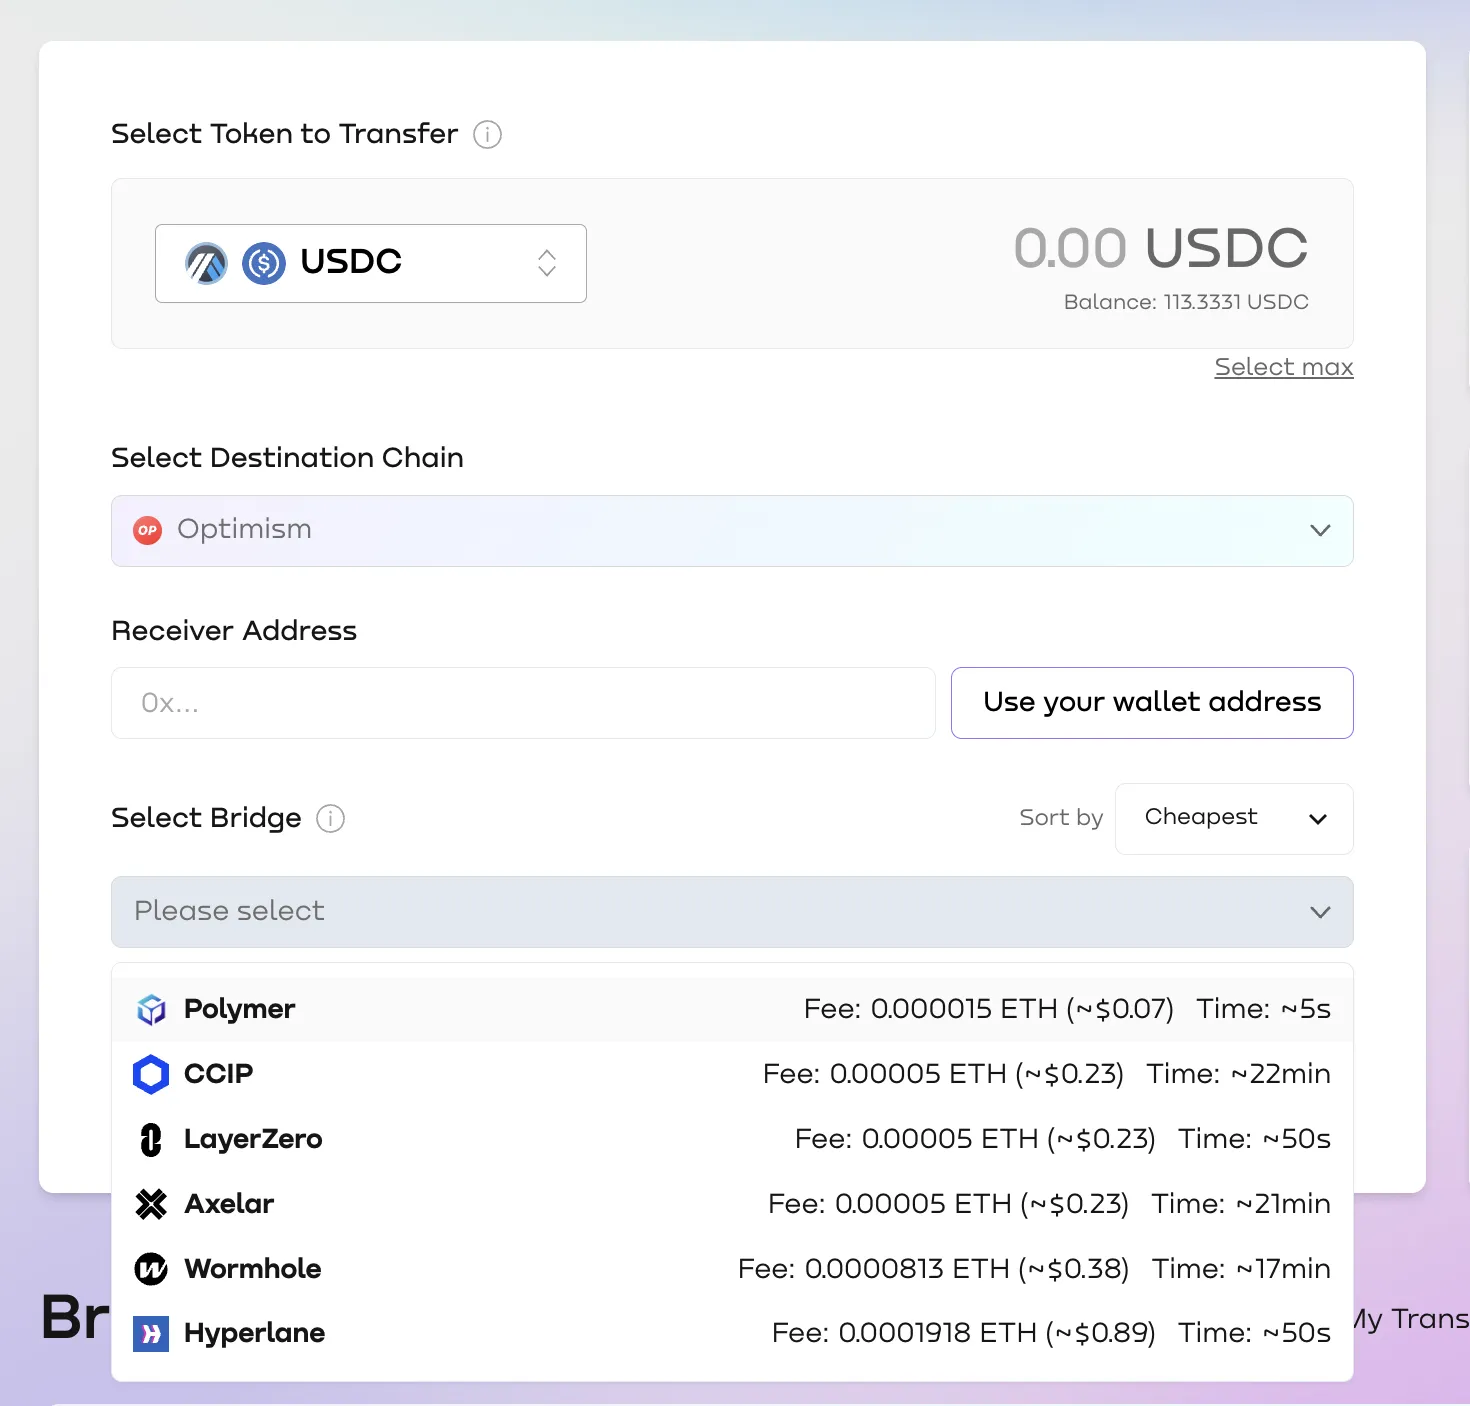Click the info icon next to Select Bridge

[331, 819]
